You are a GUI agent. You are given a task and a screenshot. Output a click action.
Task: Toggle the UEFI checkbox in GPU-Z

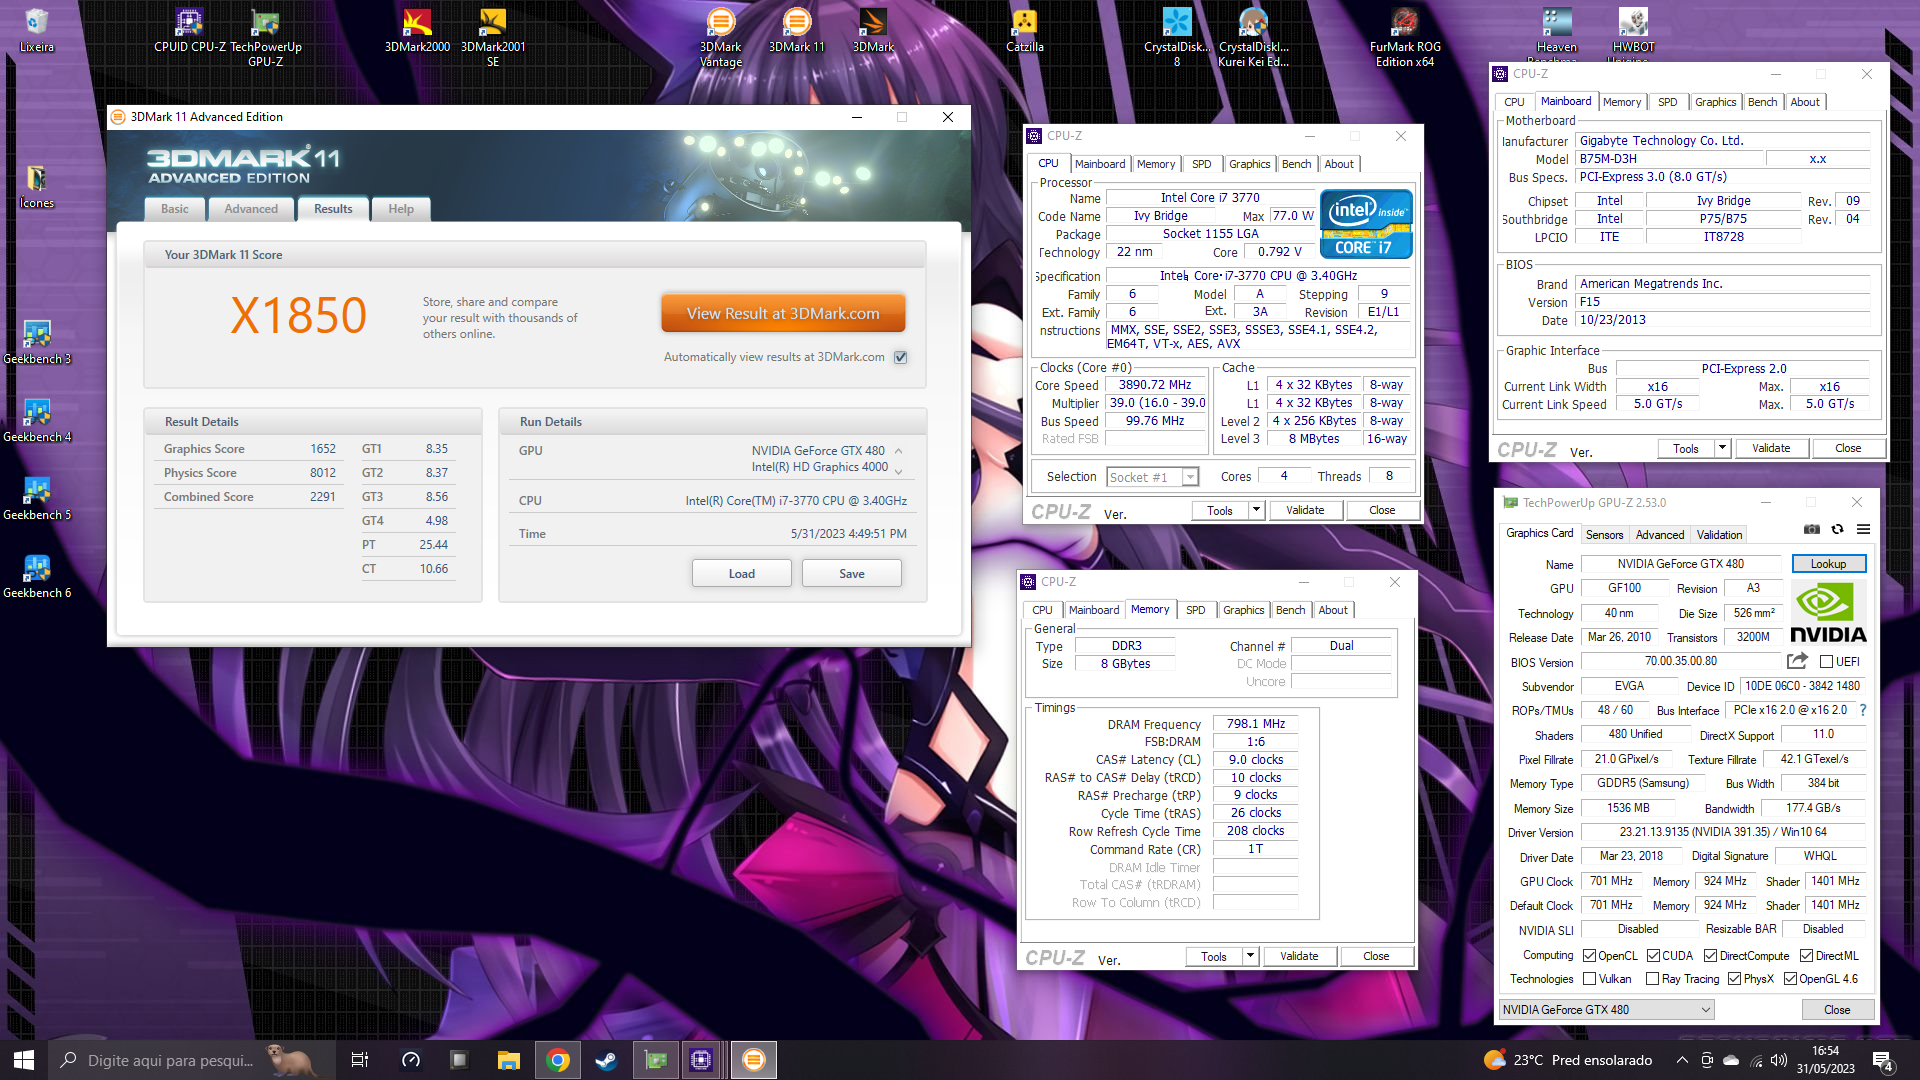coord(1827,662)
